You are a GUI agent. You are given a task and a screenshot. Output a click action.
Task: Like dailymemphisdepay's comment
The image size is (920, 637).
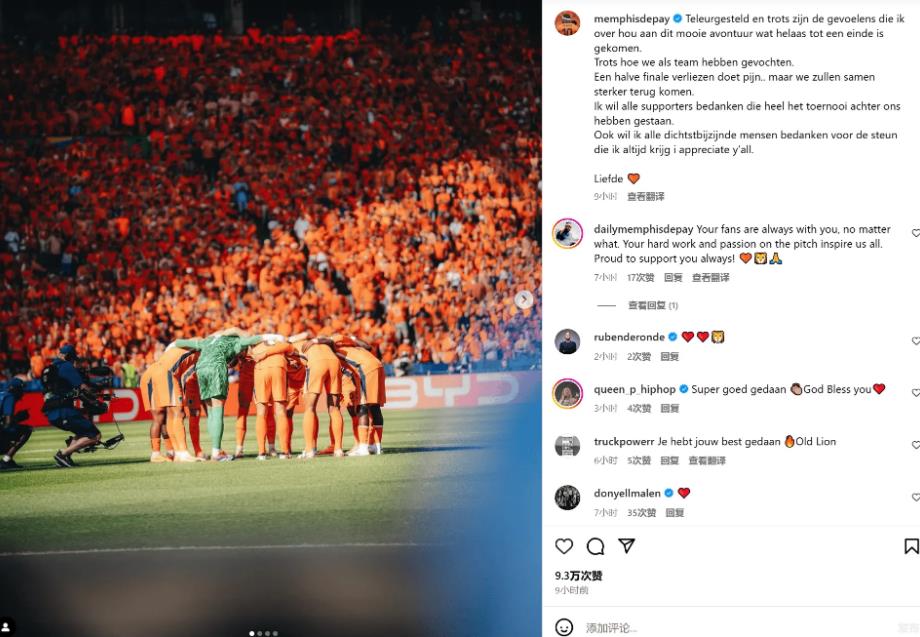point(915,233)
